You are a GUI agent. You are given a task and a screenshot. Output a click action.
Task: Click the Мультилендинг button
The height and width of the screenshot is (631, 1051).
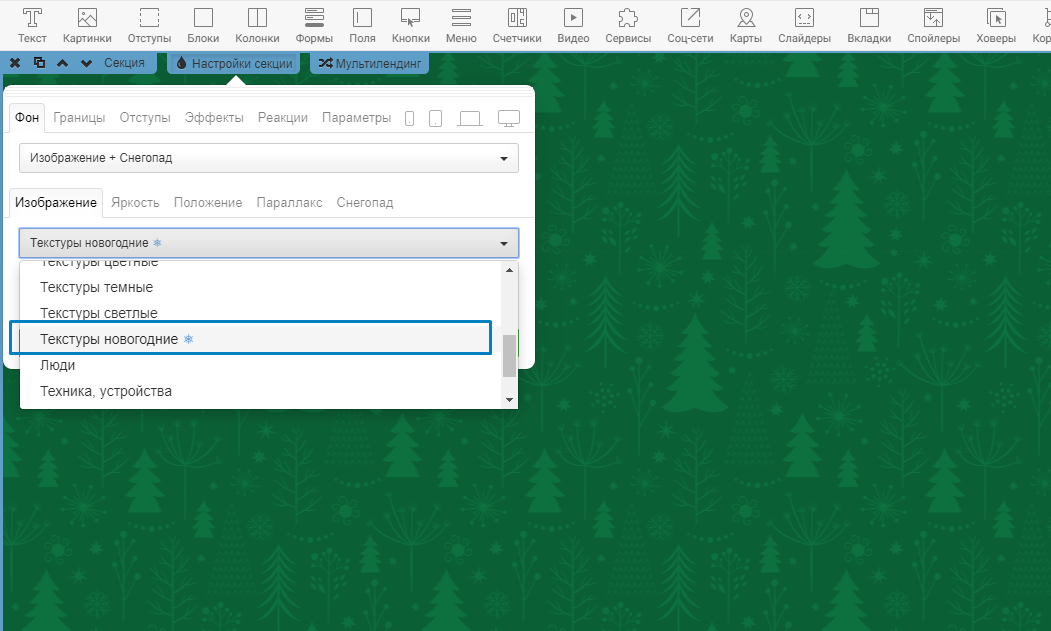(x=370, y=63)
